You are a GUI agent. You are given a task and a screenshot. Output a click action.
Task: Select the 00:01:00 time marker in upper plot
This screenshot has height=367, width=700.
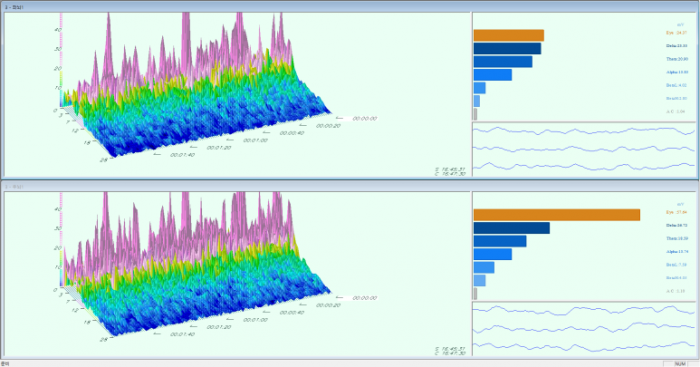[x=255, y=140]
